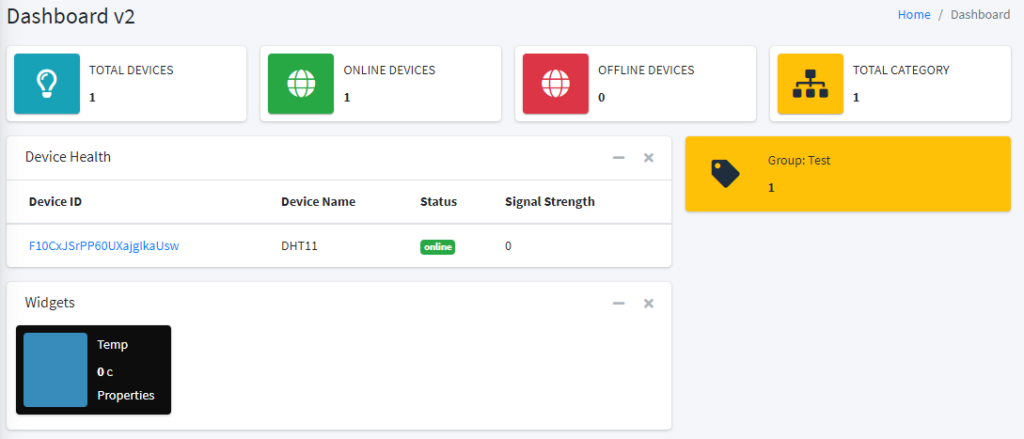Click the tag icon in Group Test card

coord(725,174)
